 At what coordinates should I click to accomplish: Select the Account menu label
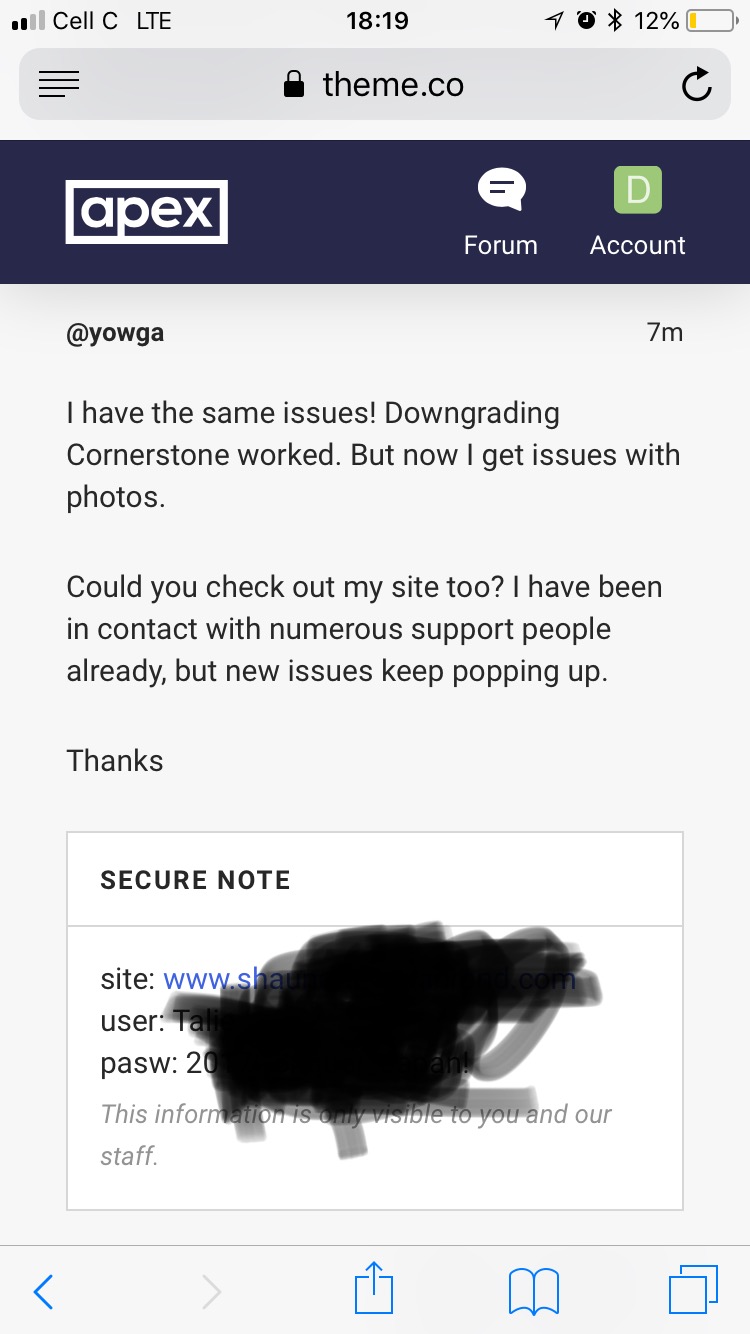click(x=638, y=245)
